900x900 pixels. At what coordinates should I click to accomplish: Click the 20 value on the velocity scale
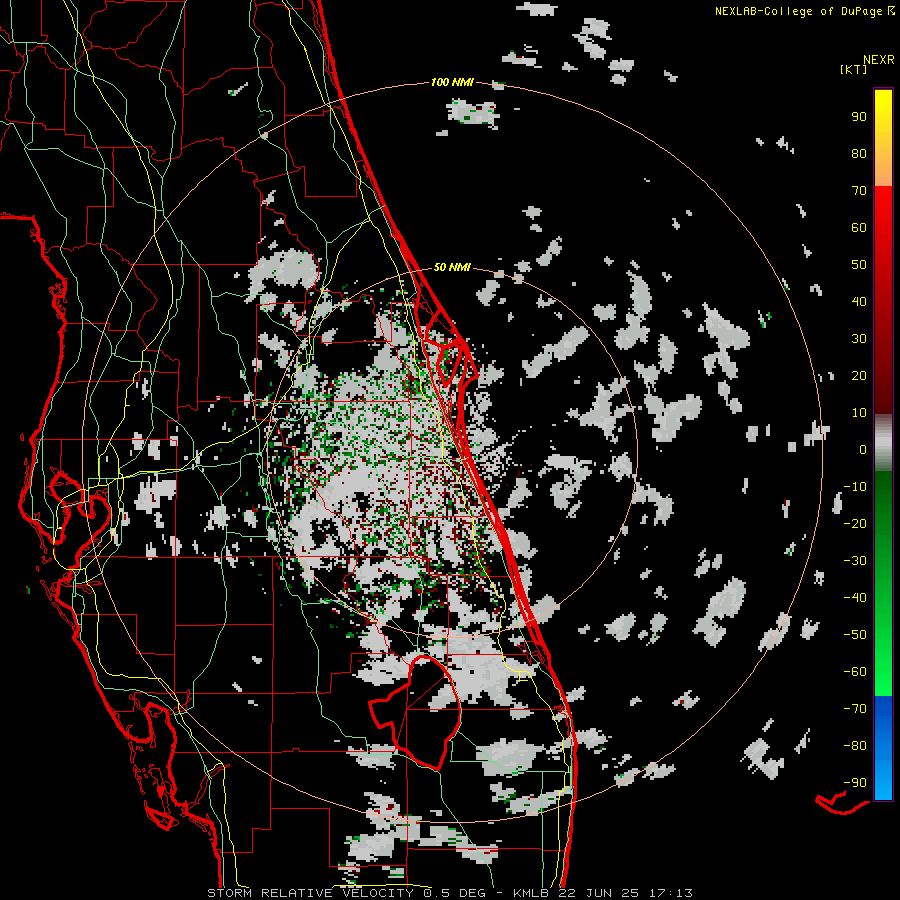[859, 376]
